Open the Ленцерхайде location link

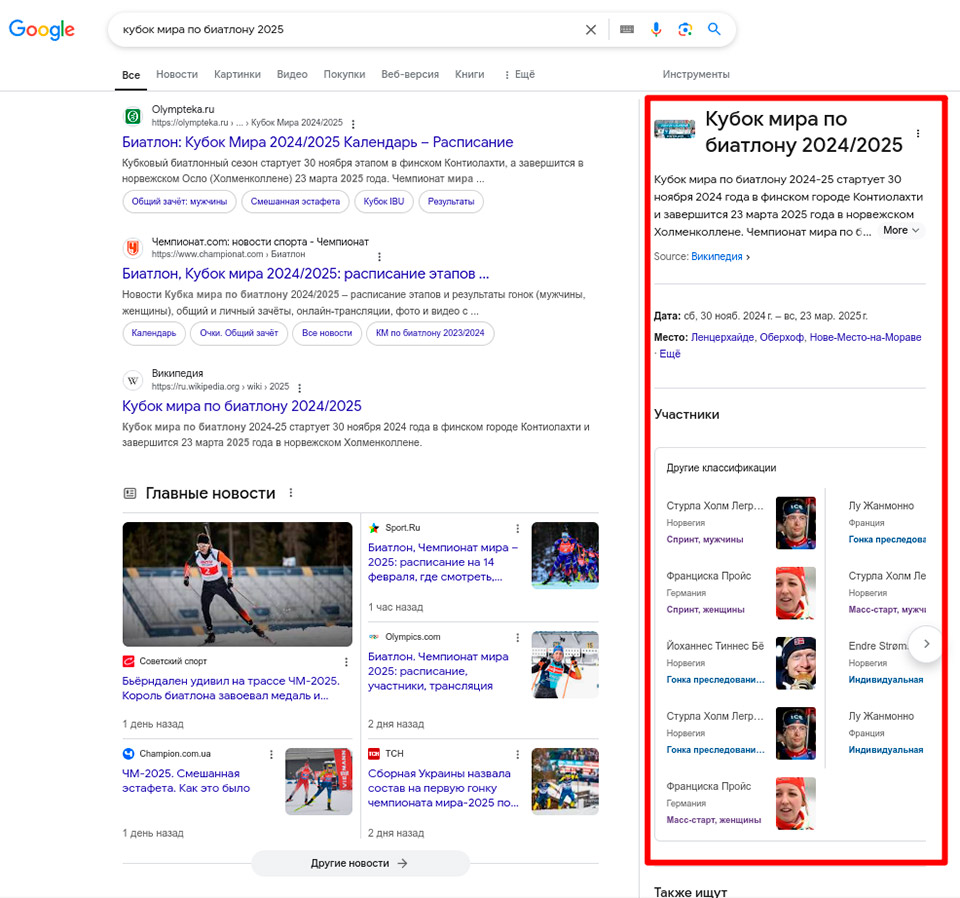pyautogui.click(x=722, y=337)
